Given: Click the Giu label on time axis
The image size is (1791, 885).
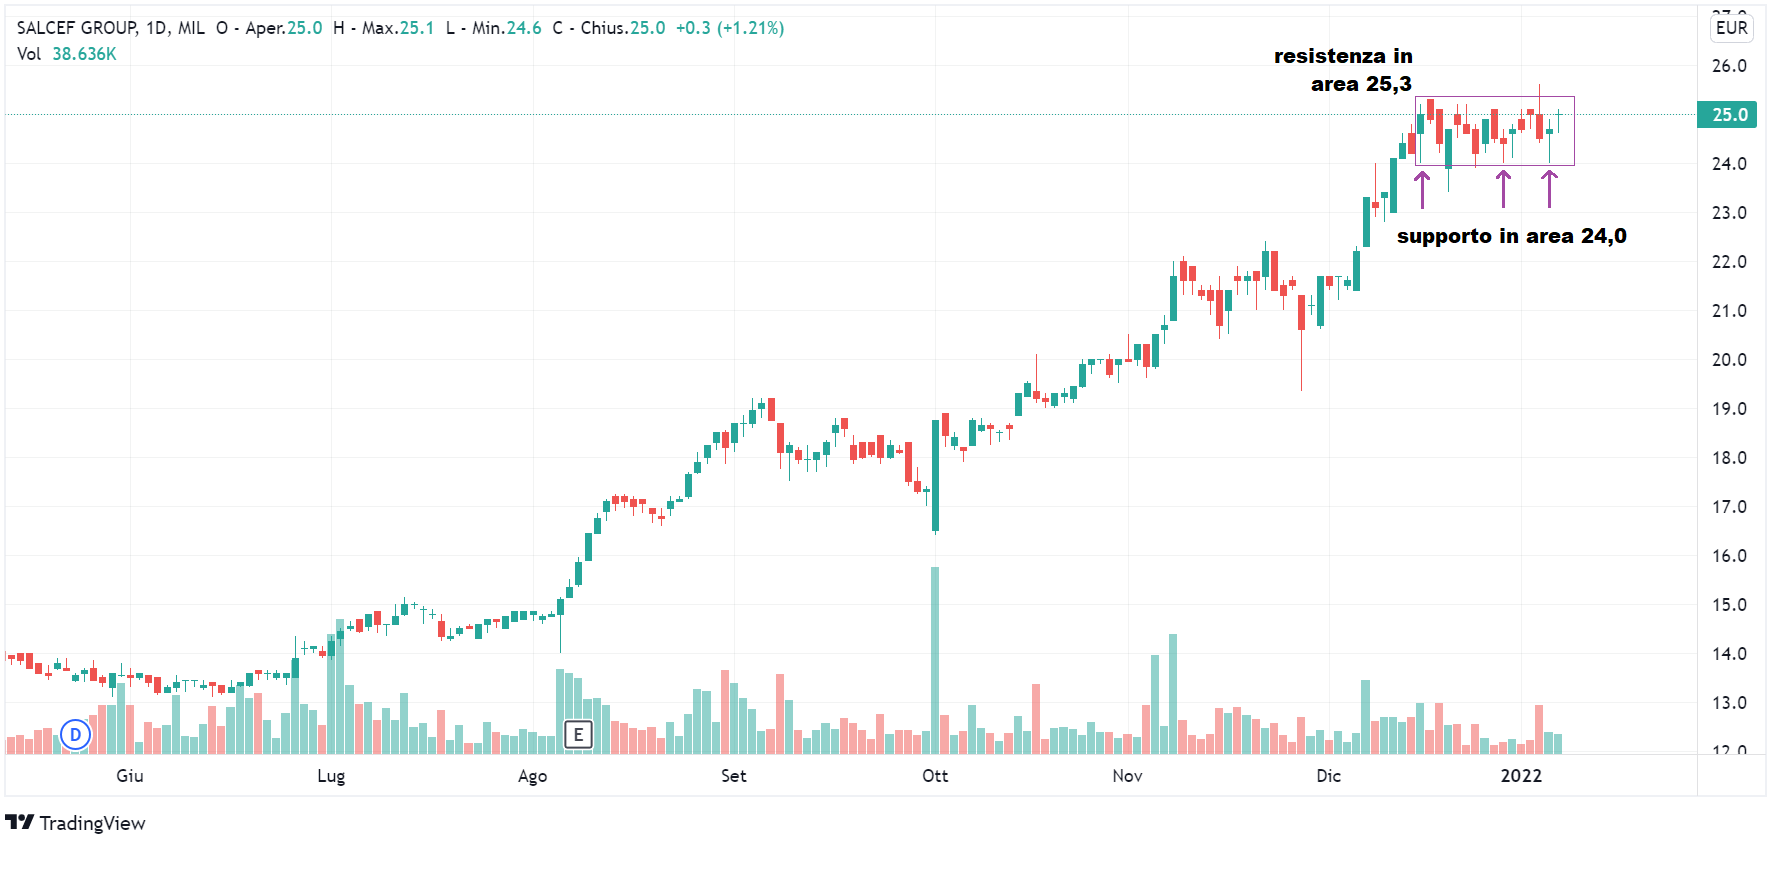Looking at the screenshot, I should 130,776.
